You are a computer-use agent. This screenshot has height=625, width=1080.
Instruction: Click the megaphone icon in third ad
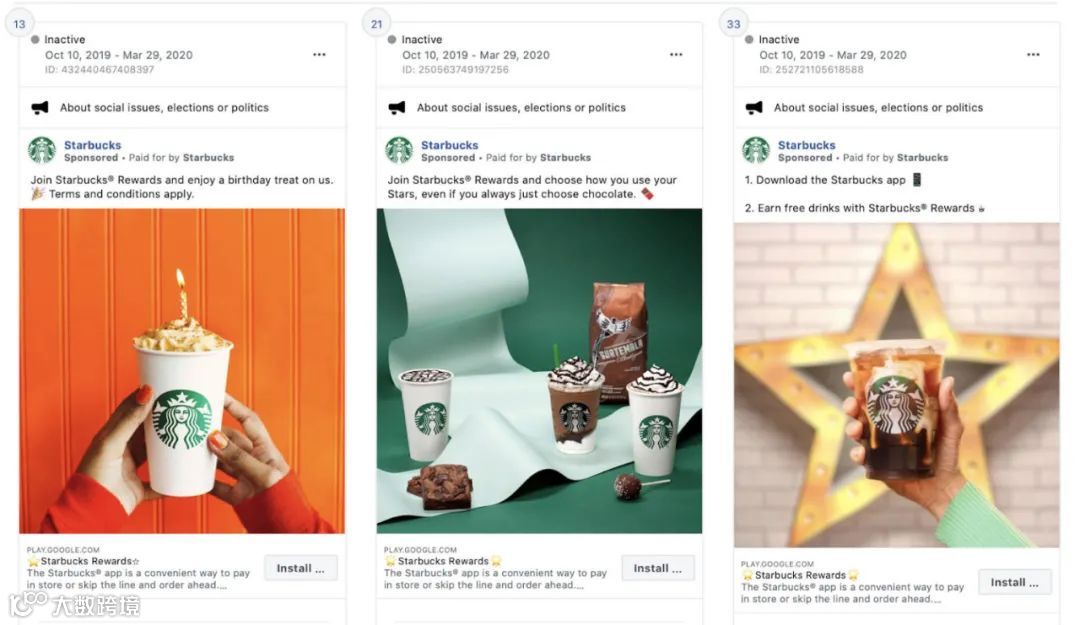pyautogui.click(x=754, y=107)
